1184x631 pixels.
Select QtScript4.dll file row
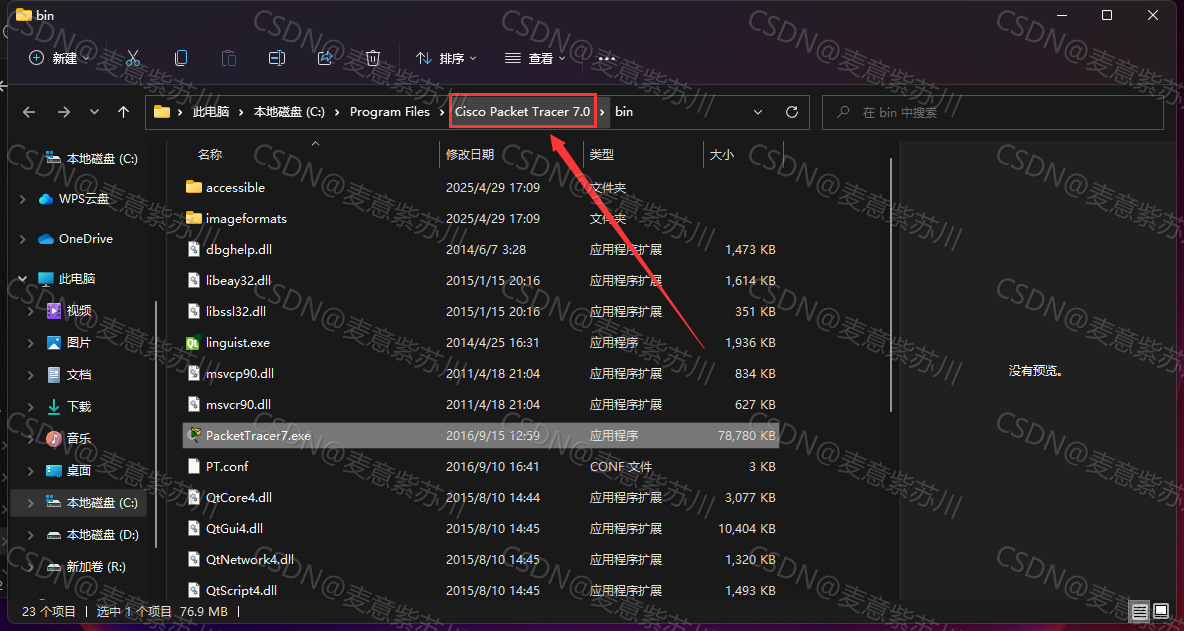[x=481, y=590]
